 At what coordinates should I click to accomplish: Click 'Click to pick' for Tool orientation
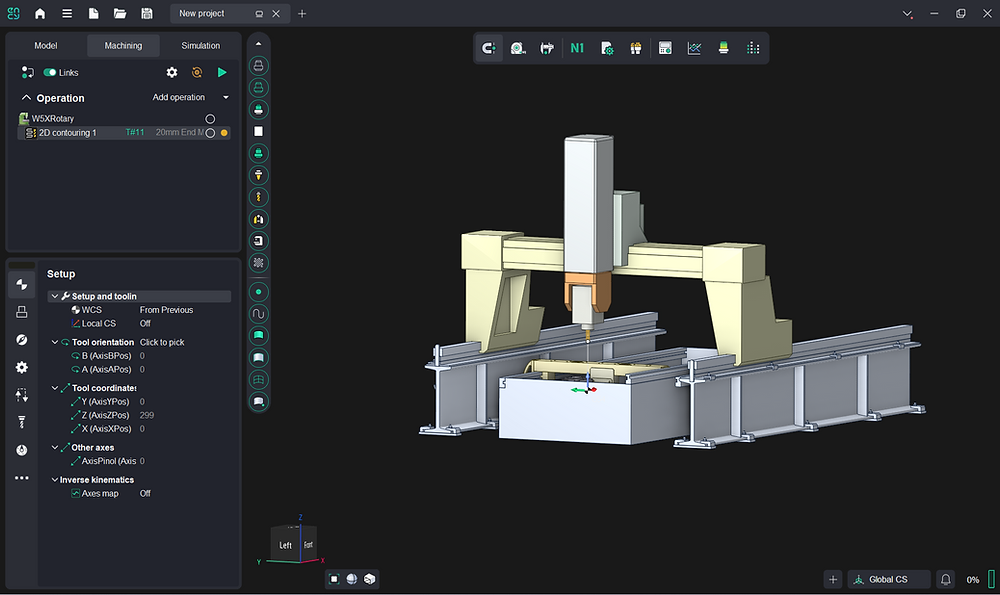[x=162, y=342]
